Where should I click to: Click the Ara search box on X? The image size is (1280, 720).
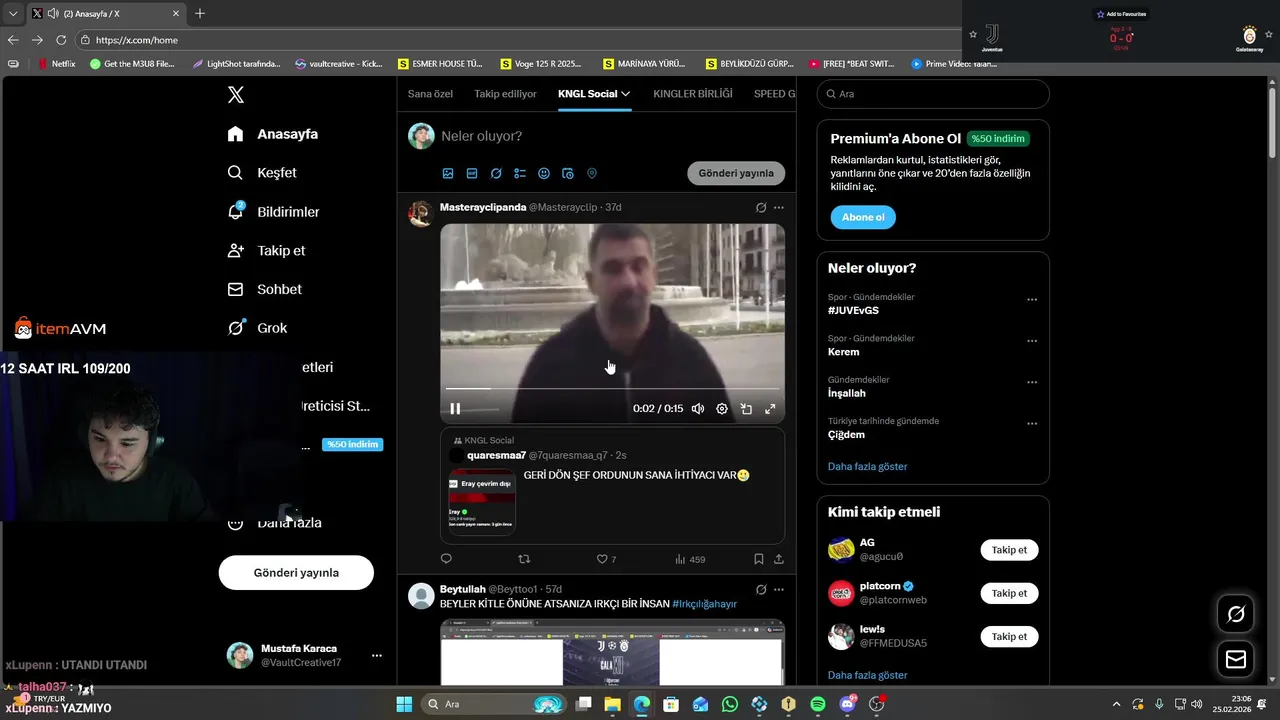coord(933,94)
